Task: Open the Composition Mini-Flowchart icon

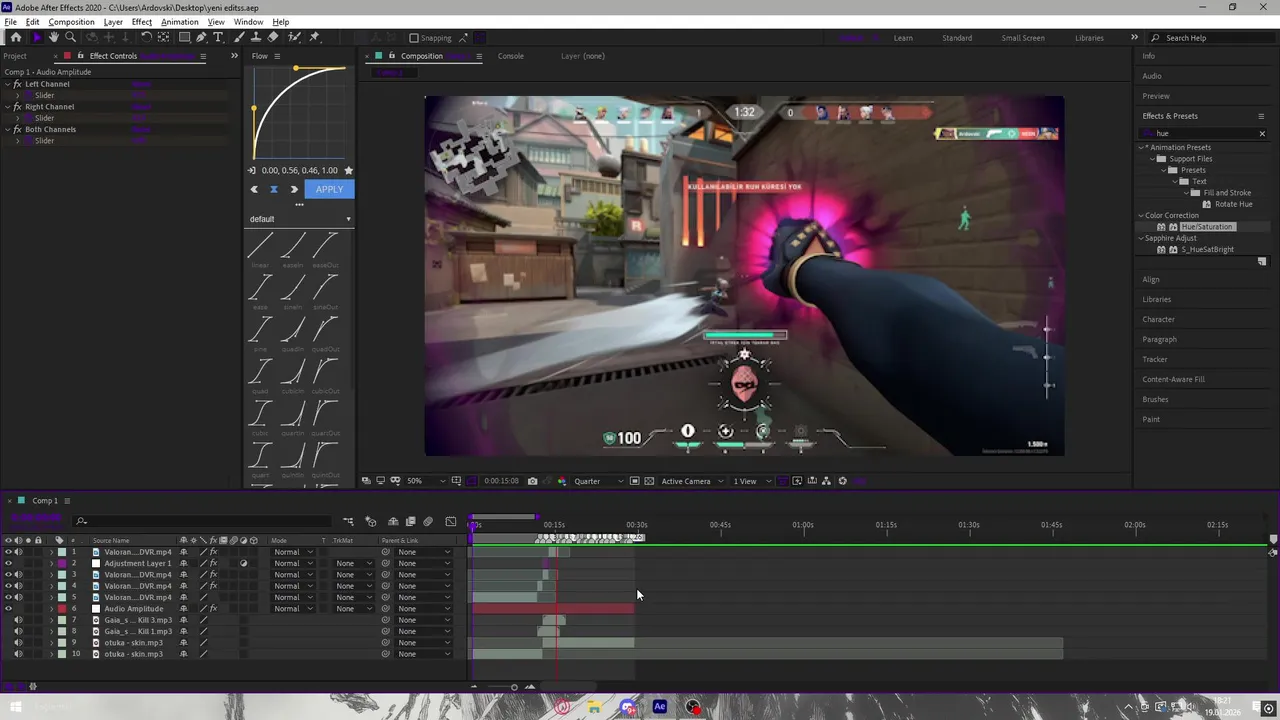Action: (348, 521)
